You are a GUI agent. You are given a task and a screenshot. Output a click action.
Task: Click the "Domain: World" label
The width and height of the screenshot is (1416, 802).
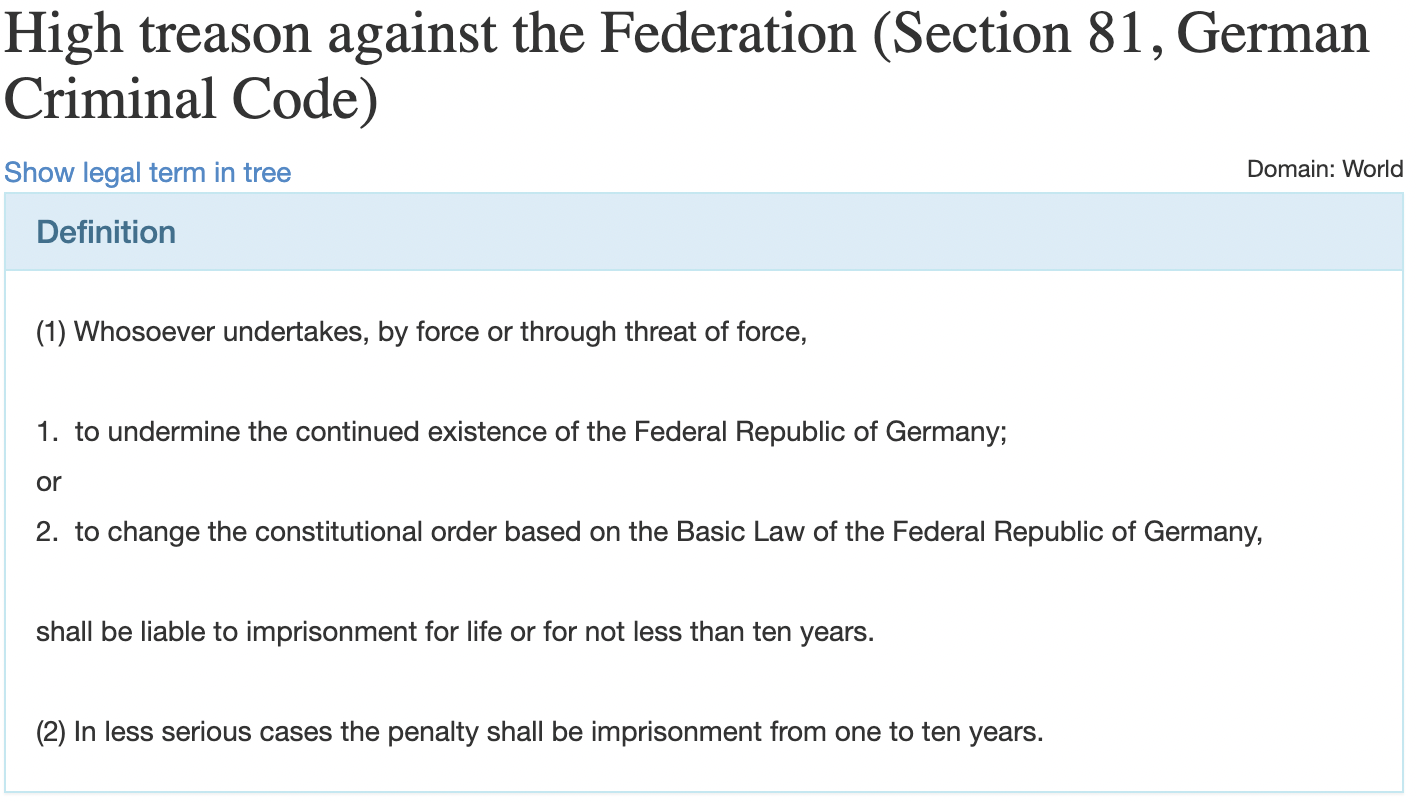1324,169
